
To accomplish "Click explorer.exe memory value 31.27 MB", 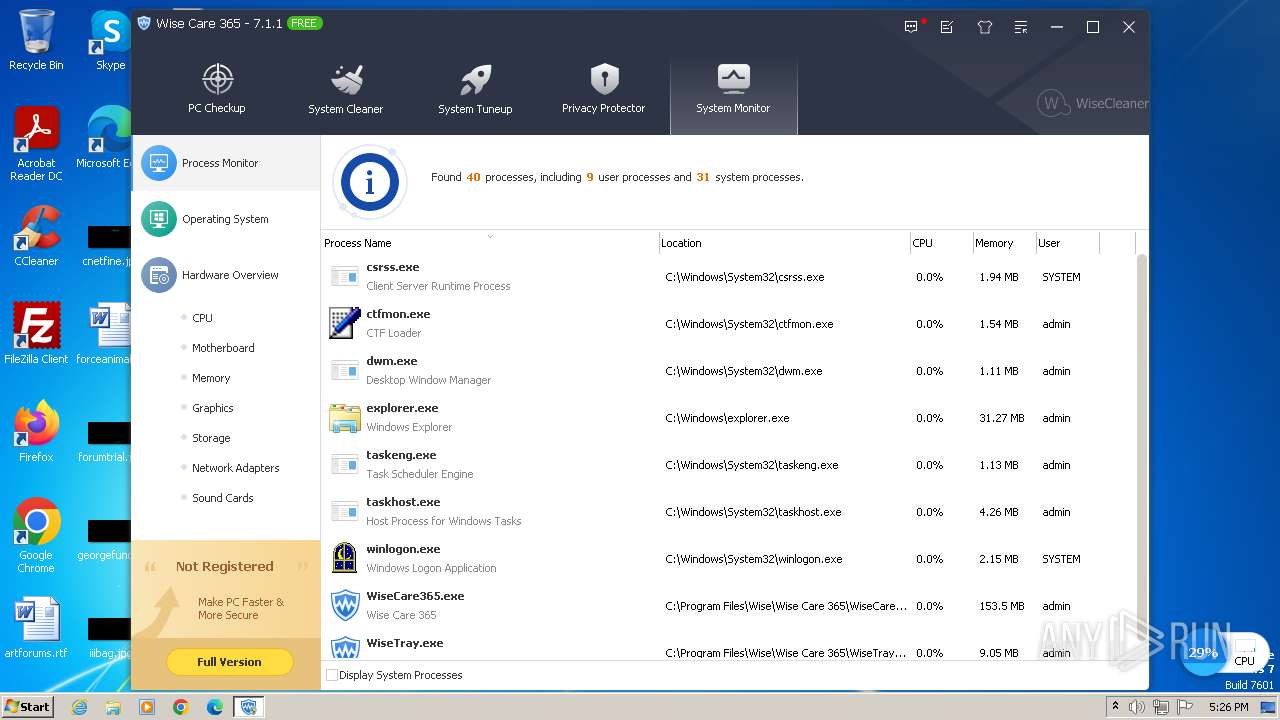I will click(1002, 418).
